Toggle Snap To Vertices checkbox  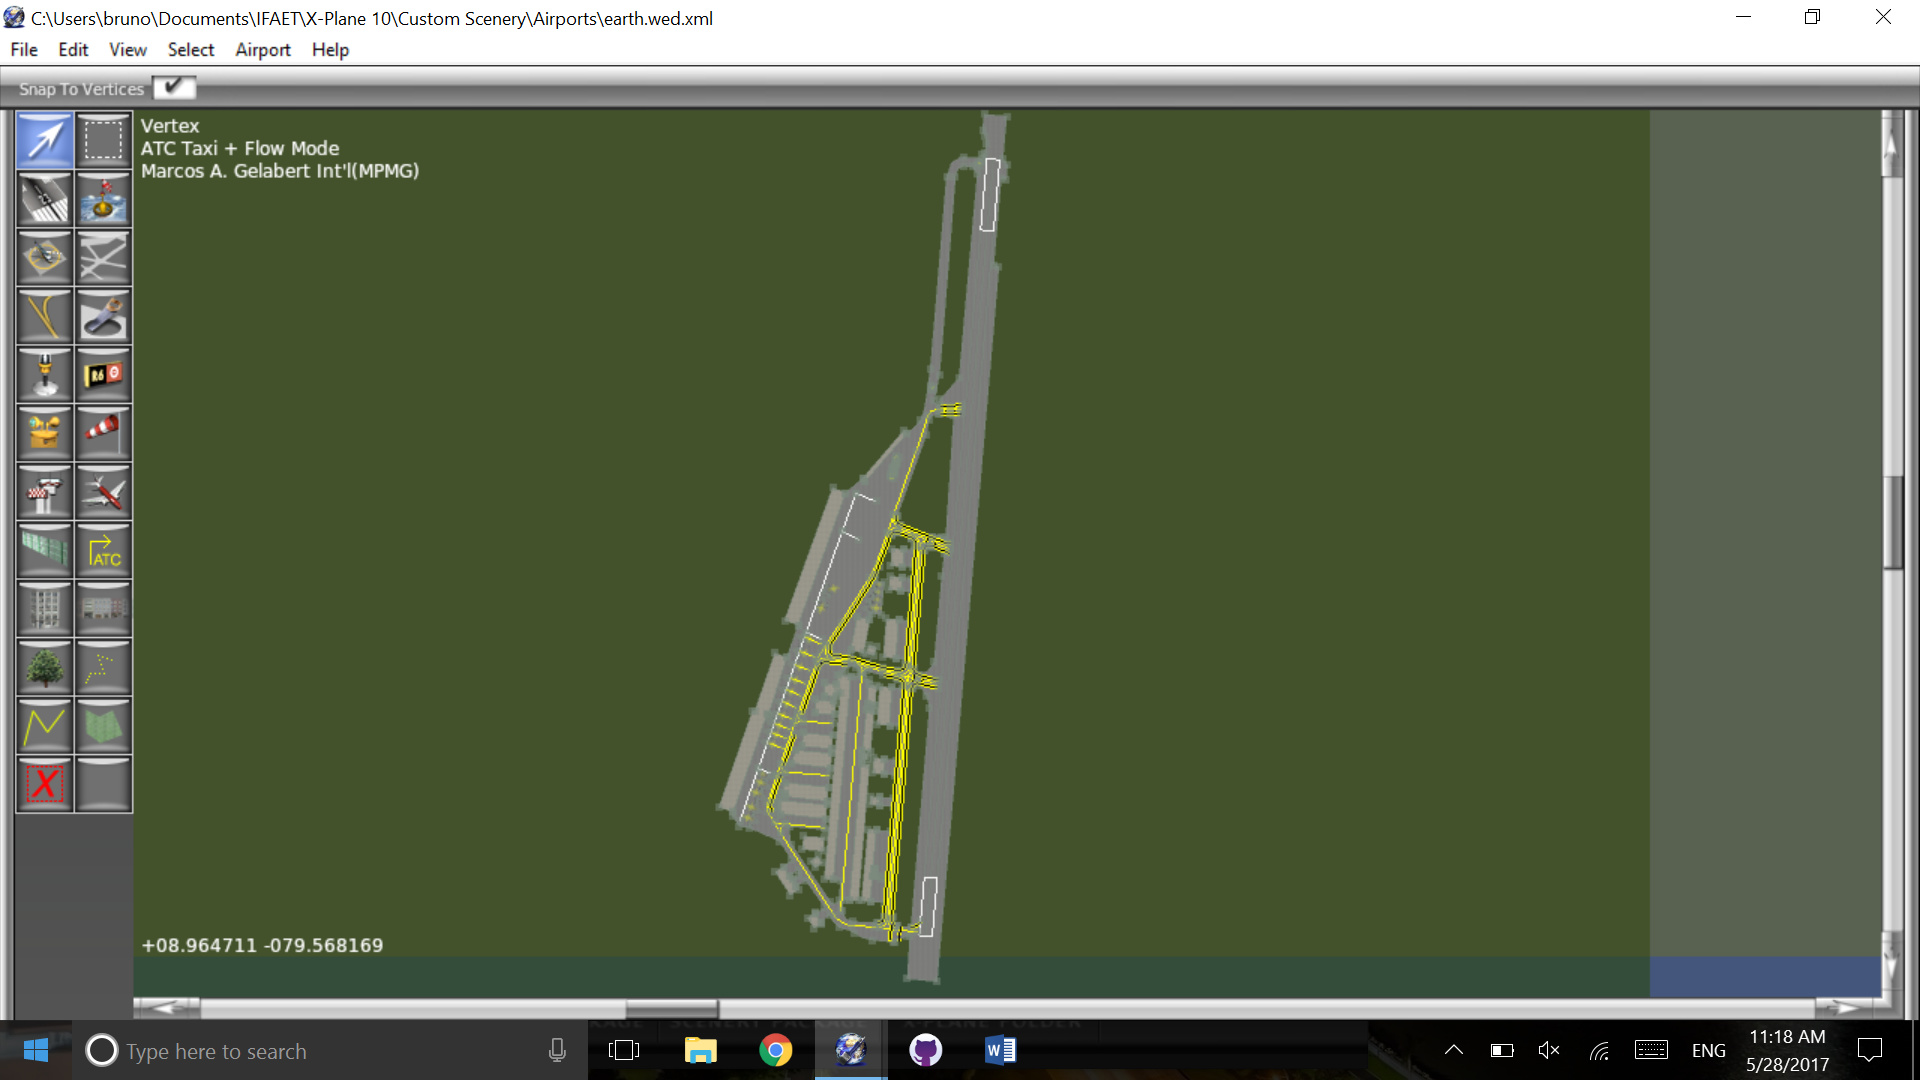174,88
